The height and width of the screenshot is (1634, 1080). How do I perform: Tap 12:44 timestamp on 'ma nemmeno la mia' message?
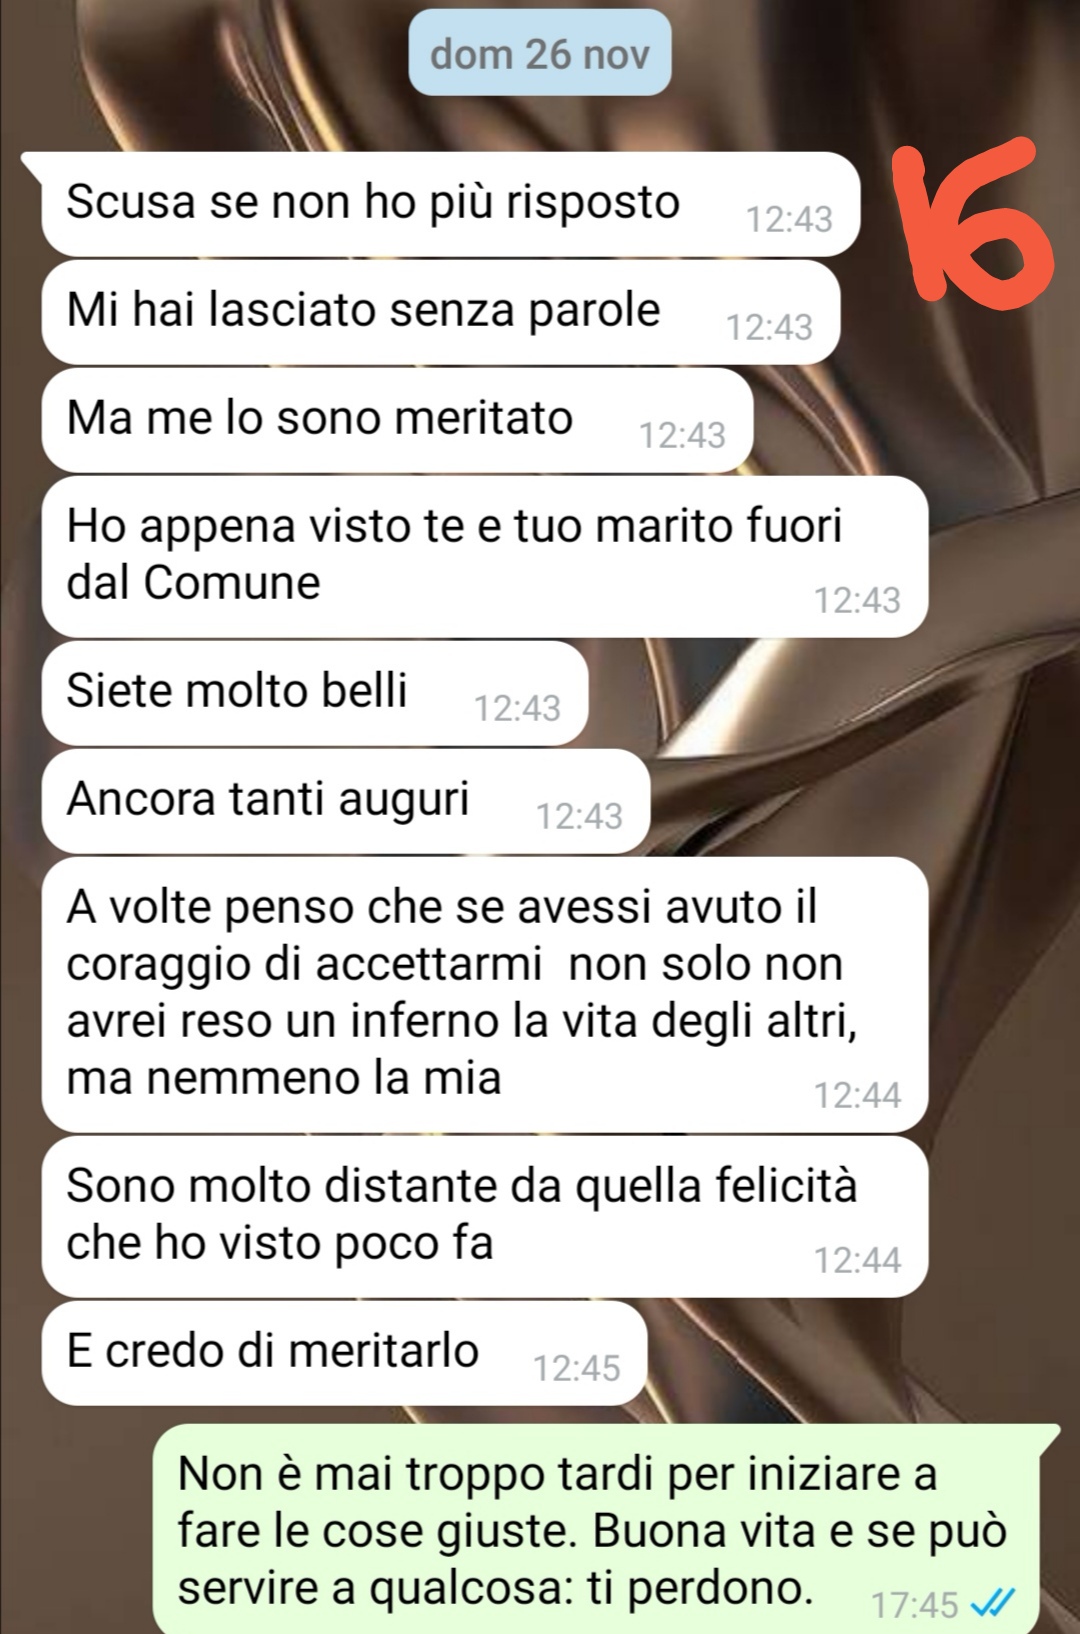(x=857, y=1095)
